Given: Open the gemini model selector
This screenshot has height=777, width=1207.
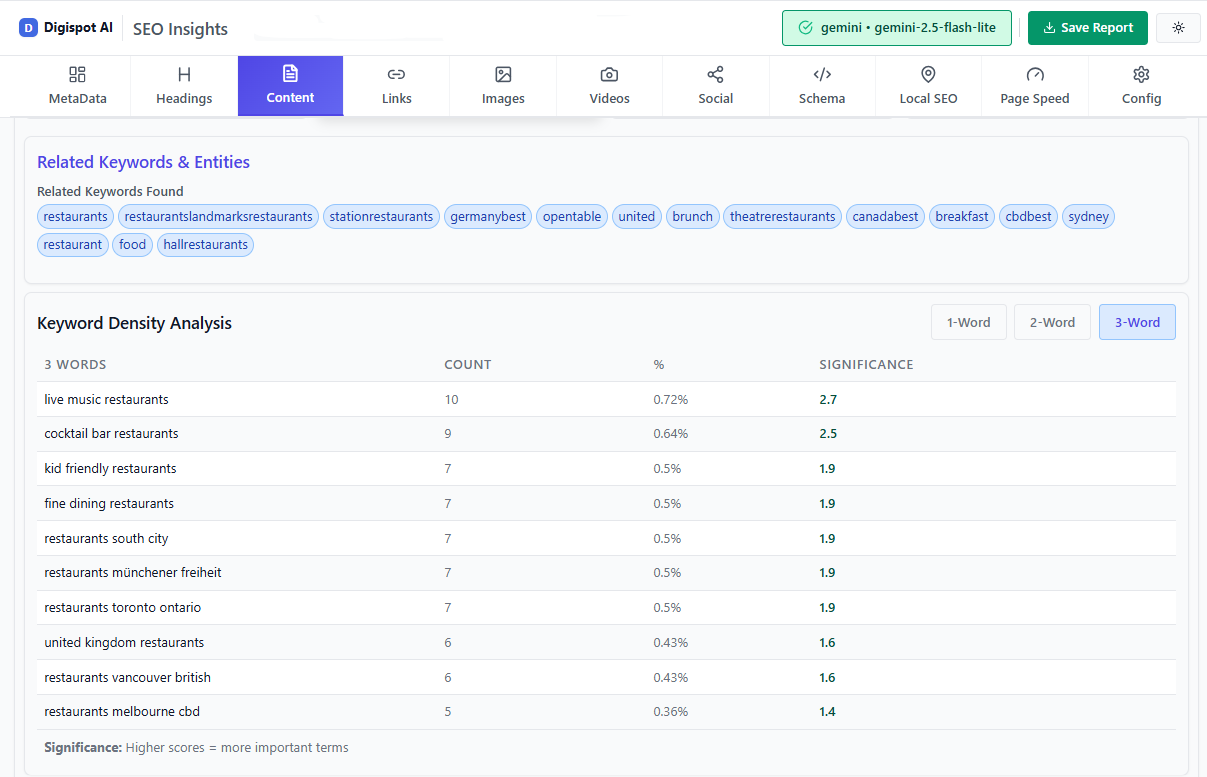Looking at the screenshot, I should coord(896,27).
